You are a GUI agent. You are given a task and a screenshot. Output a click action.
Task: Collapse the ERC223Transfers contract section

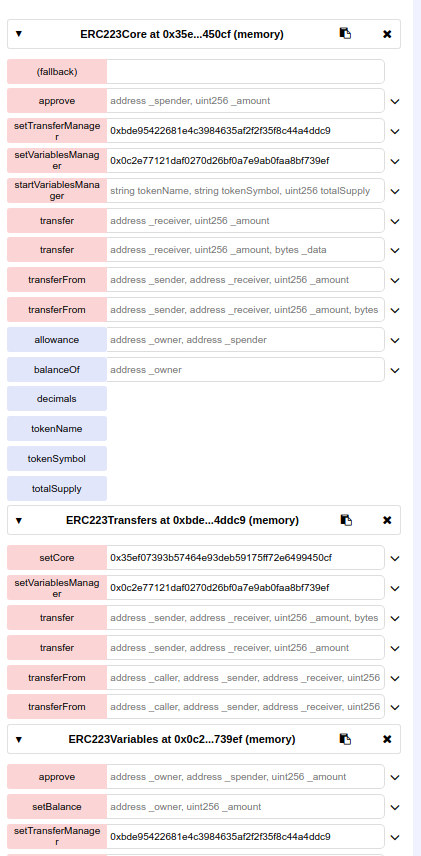(19, 520)
